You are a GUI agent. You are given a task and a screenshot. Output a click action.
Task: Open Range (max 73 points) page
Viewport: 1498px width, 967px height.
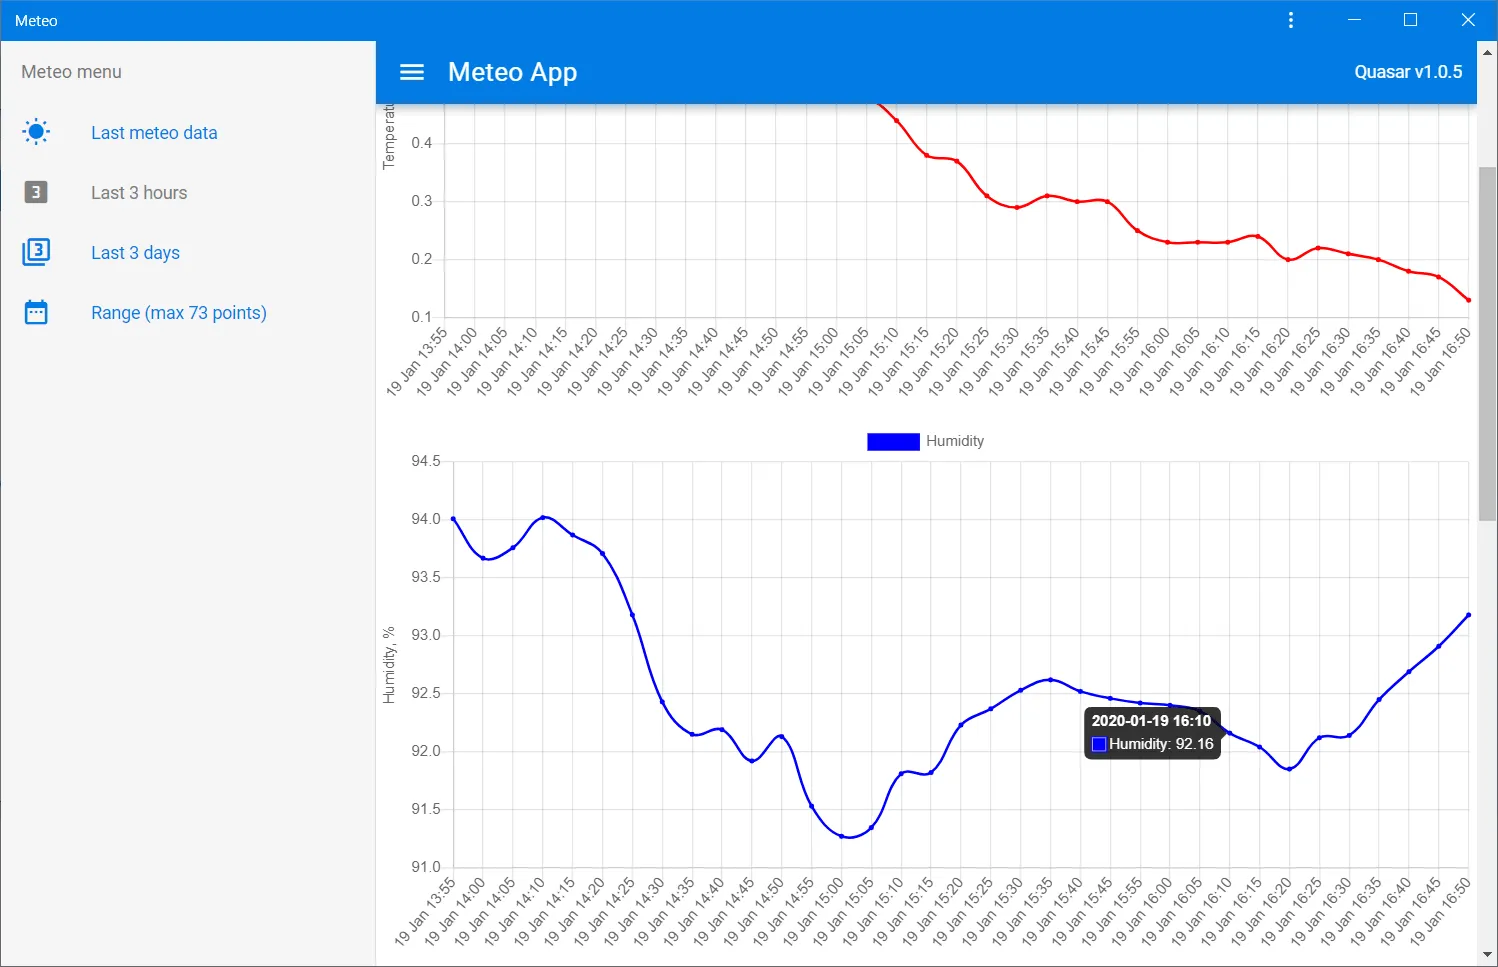(x=178, y=313)
